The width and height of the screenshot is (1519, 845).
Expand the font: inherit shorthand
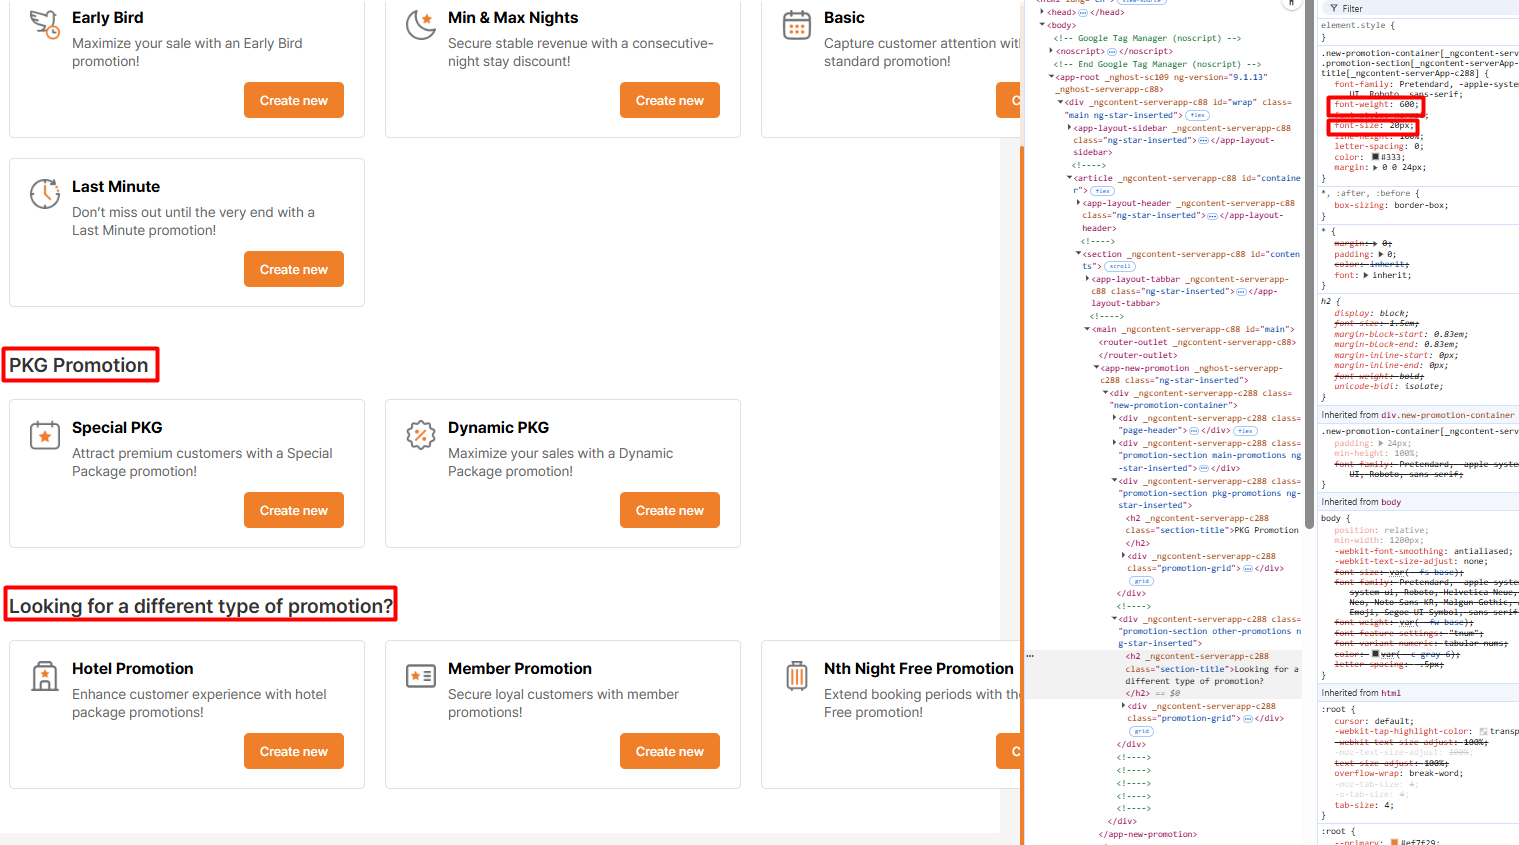click(x=1365, y=275)
